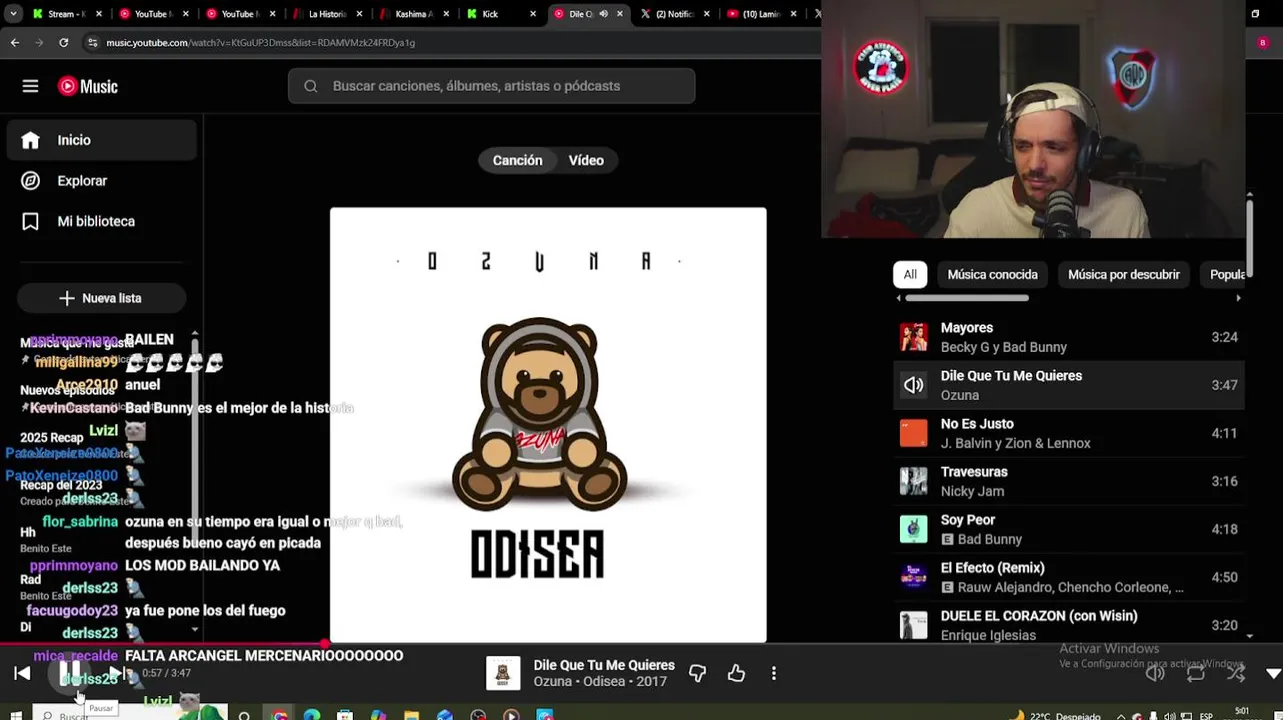This screenshot has height=720, width=1283.
Task: Collapse the player page with down arrow
Action: click(x=1273, y=674)
